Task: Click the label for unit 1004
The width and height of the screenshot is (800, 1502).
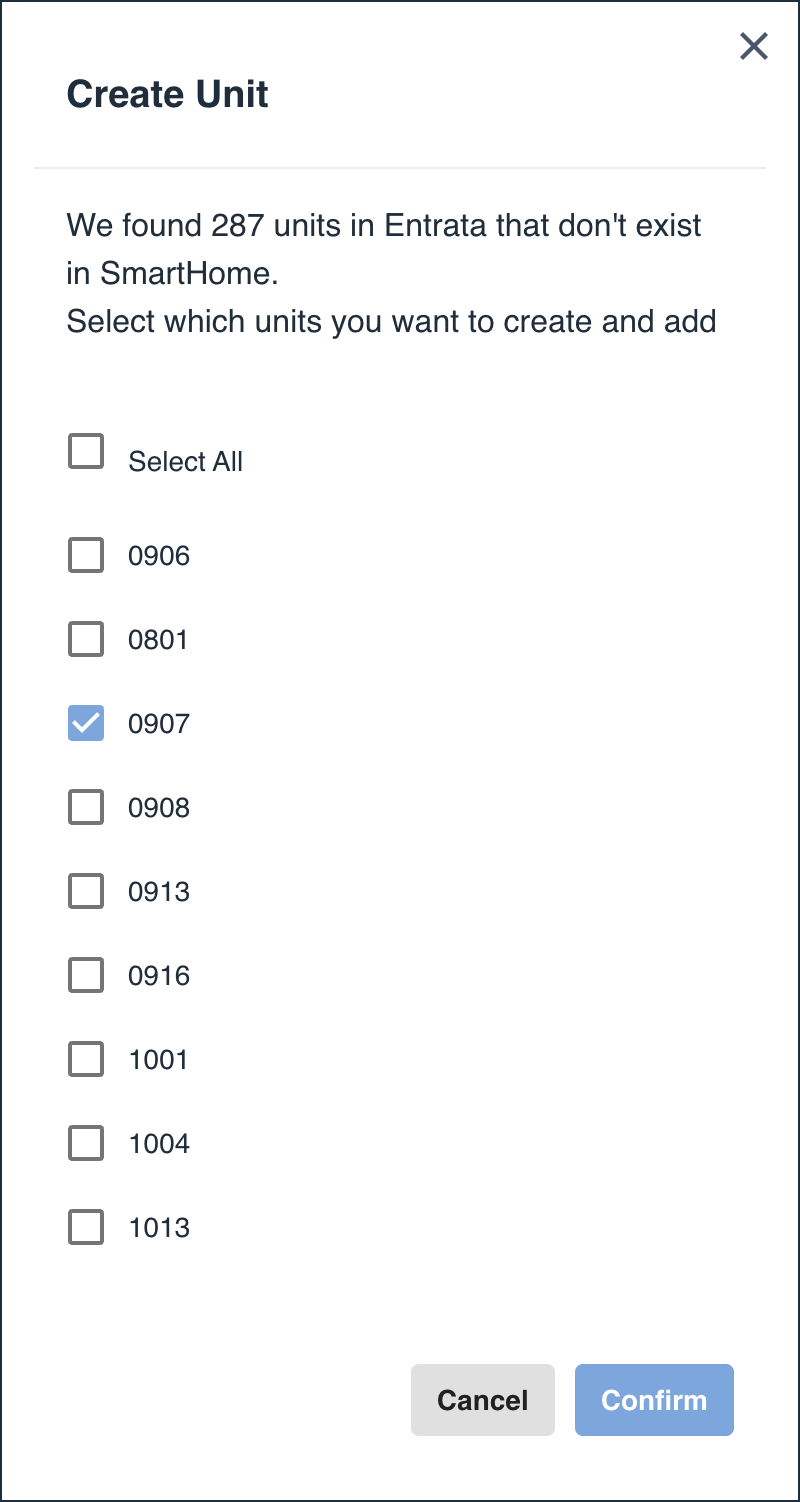Action: click(158, 1143)
